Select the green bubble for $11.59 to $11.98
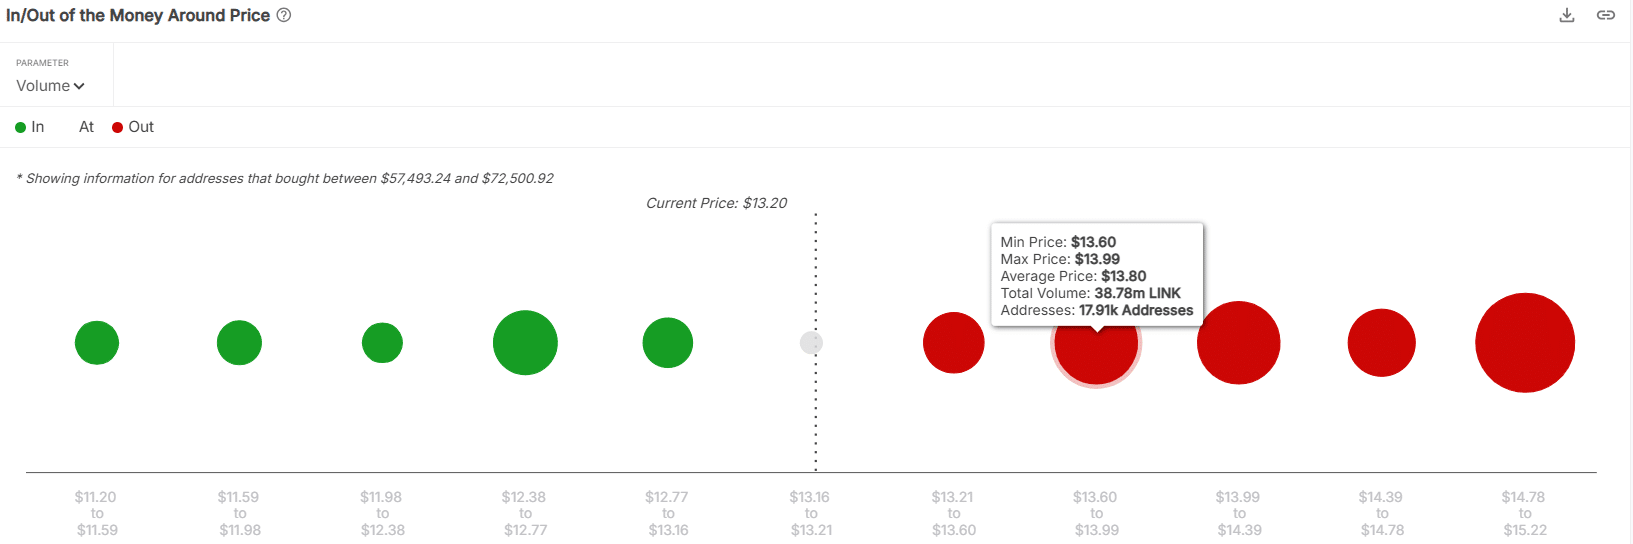The image size is (1633, 544). (239, 343)
